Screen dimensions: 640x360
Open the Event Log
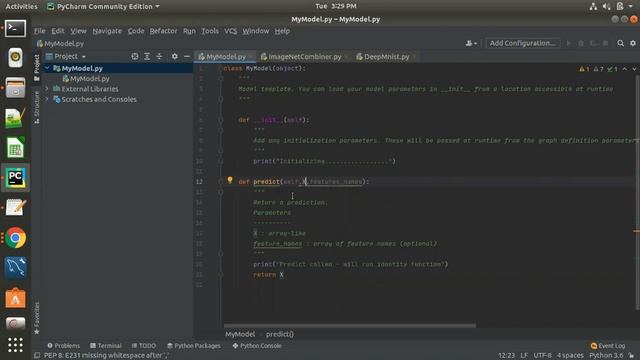click(608, 346)
